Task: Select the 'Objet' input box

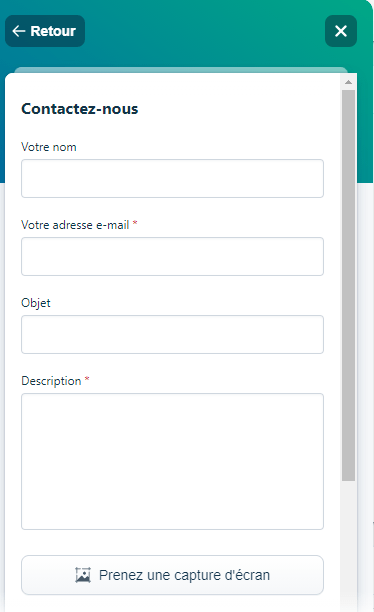Action: click(172, 334)
